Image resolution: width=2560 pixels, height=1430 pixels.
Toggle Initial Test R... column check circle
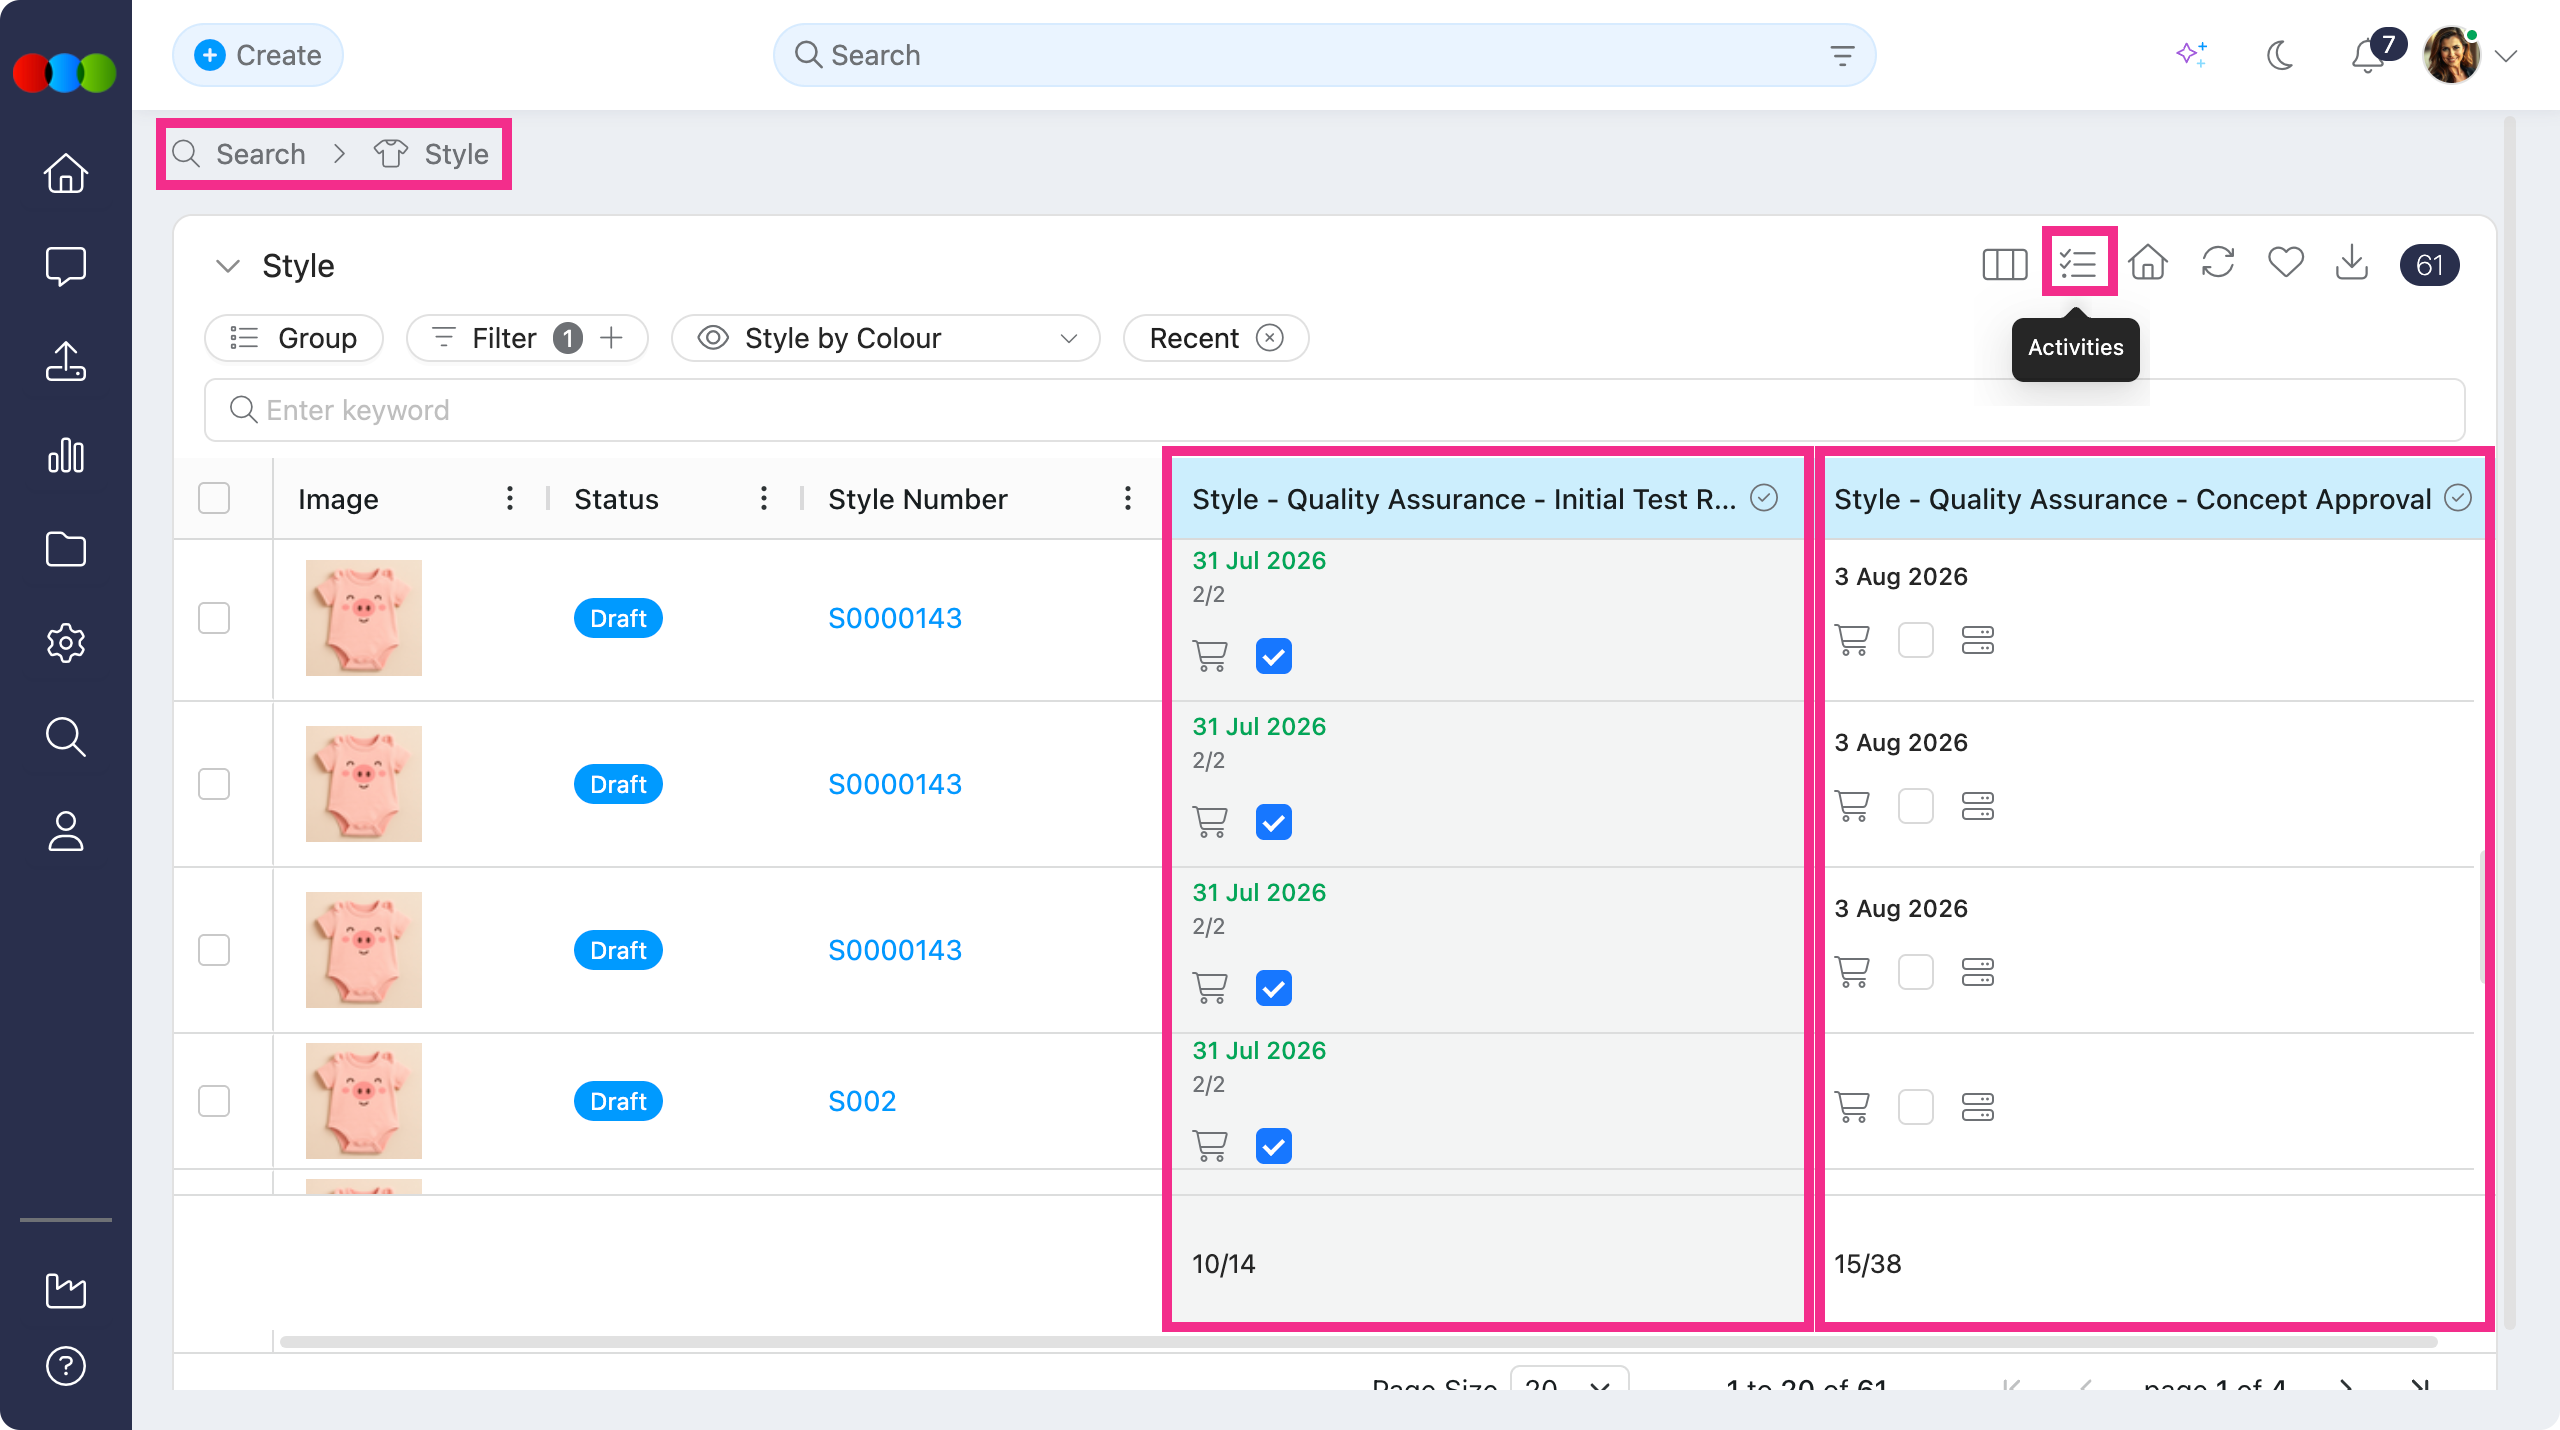coord(1764,498)
